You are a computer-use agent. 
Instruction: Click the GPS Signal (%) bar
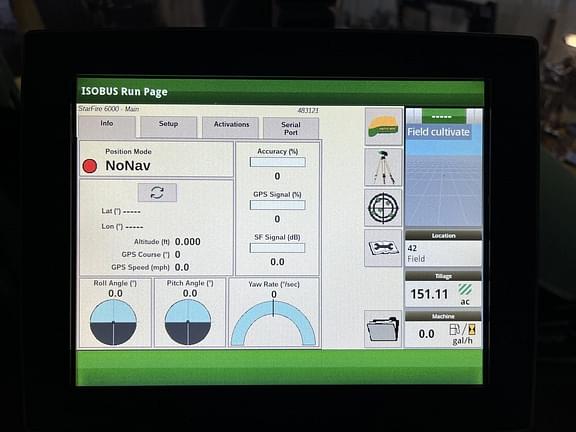278,205
